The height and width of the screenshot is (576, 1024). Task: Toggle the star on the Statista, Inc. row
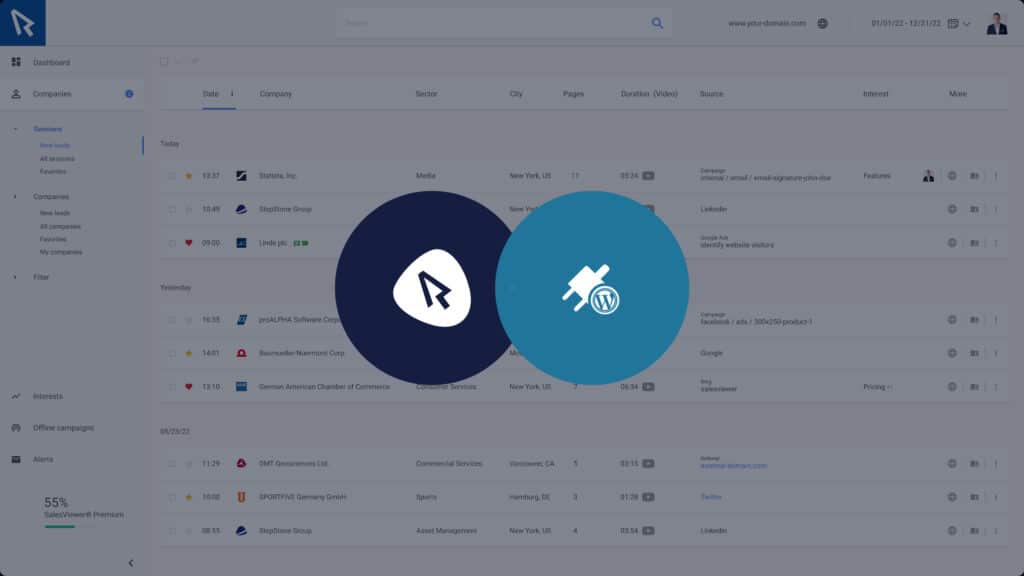(x=188, y=176)
